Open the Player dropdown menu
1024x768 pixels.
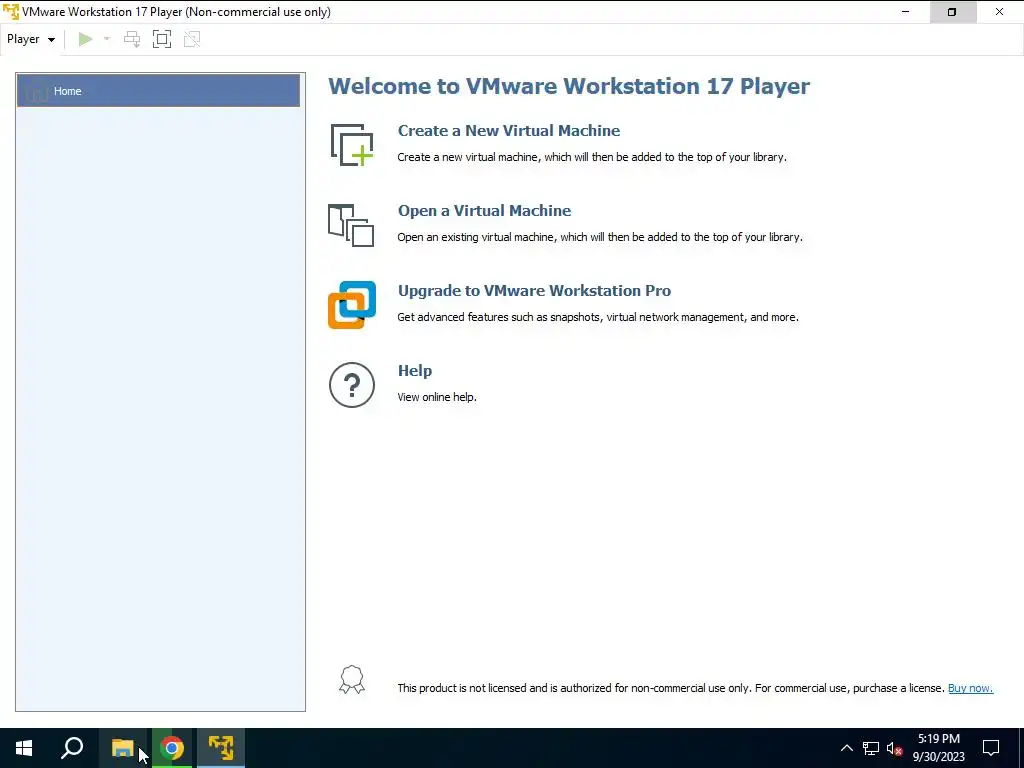click(x=31, y=39)
